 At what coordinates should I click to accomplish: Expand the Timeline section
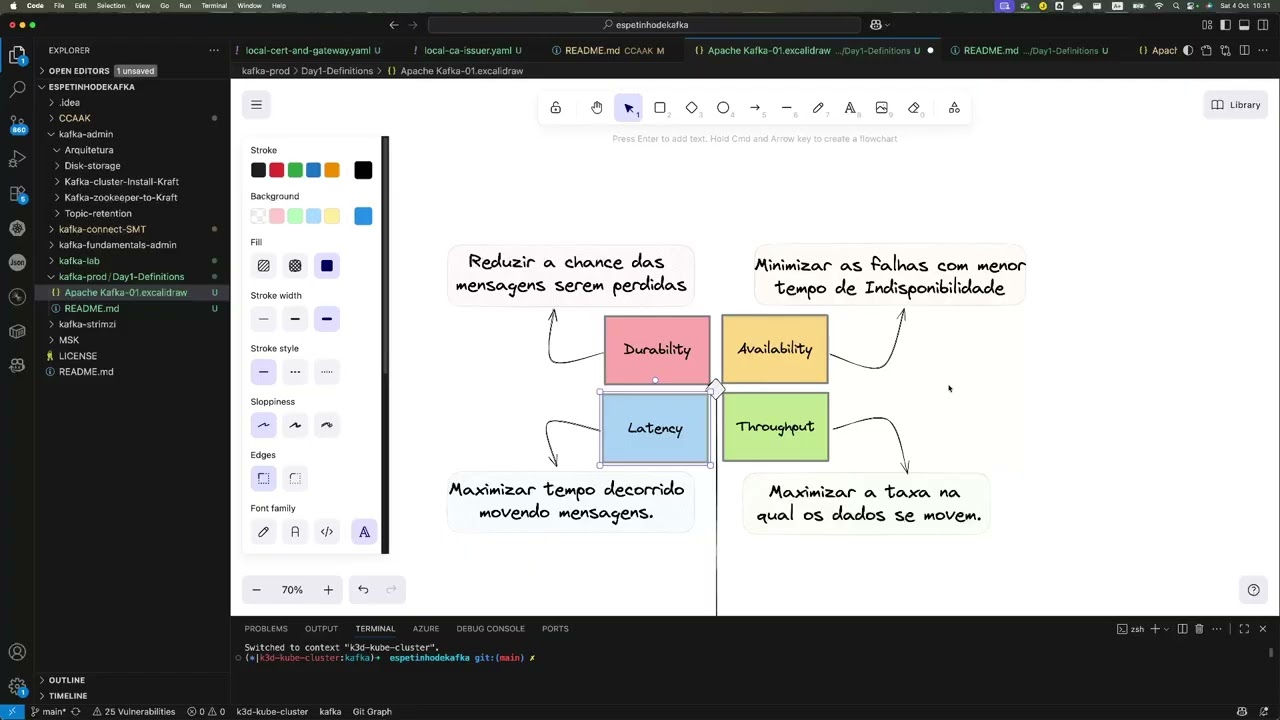pos(68,696)
